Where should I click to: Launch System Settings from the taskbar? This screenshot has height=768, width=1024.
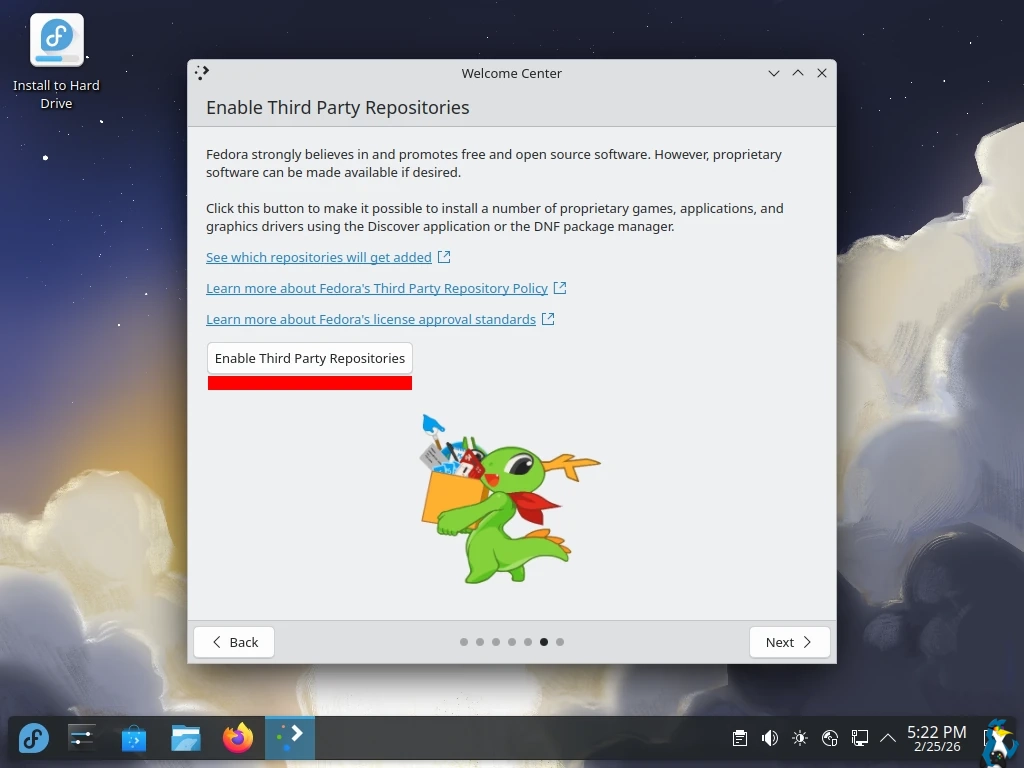tap(82, 739)
